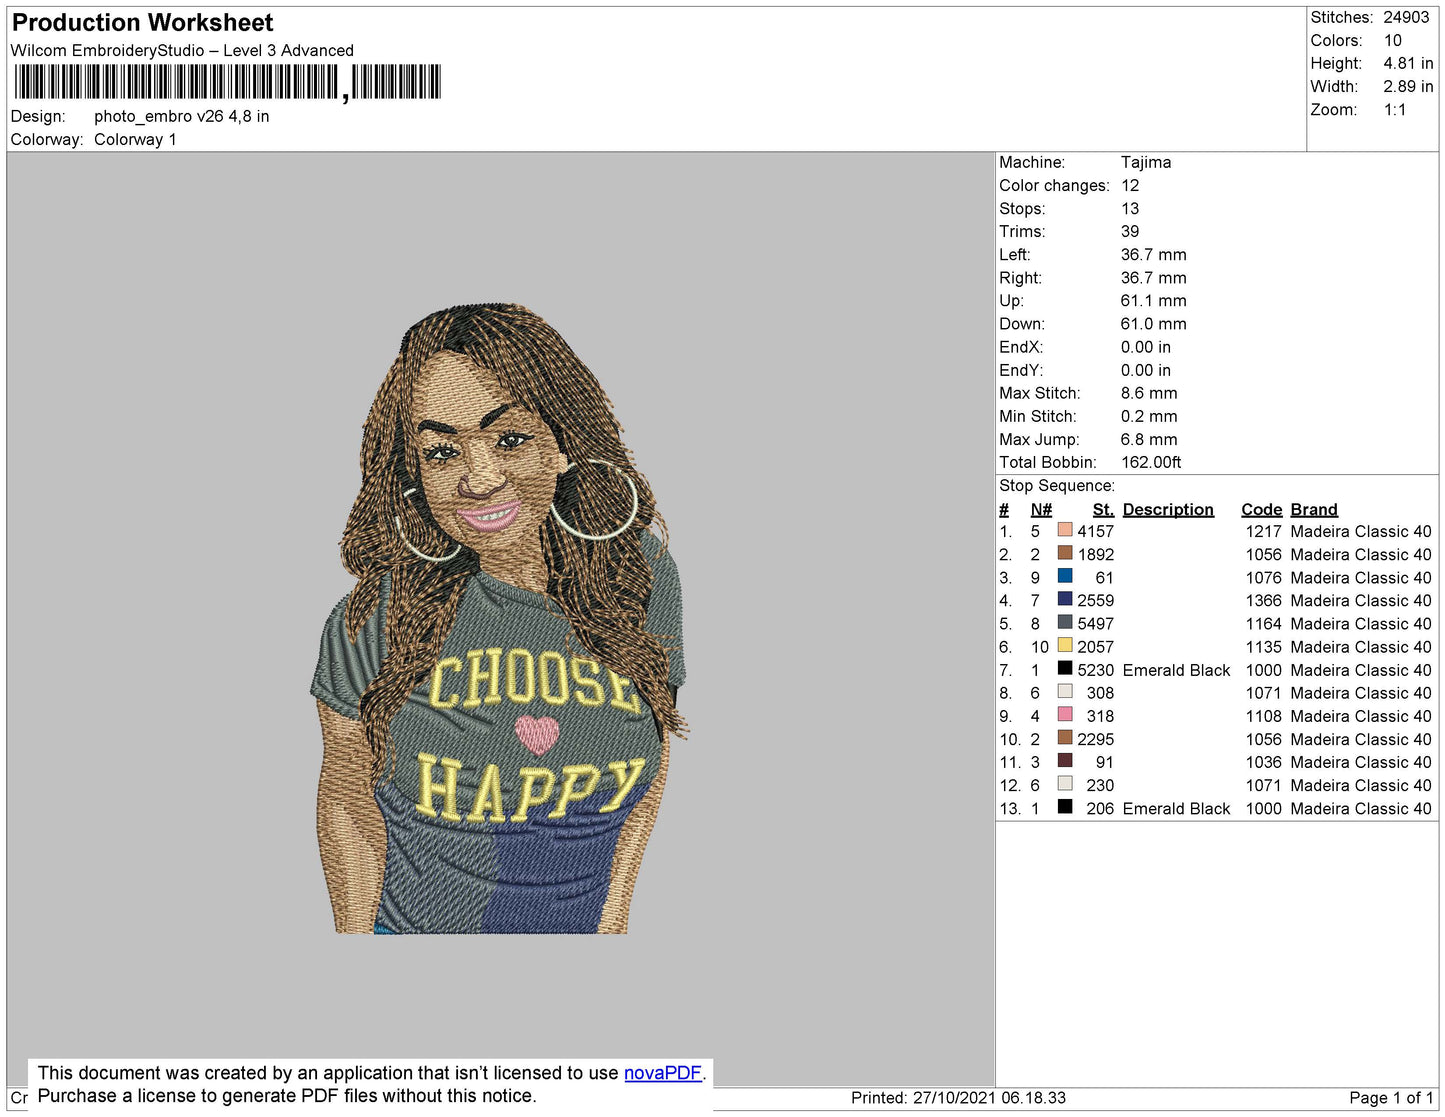
Task: Click the Colors value '10'
Action: (1393, 40)
